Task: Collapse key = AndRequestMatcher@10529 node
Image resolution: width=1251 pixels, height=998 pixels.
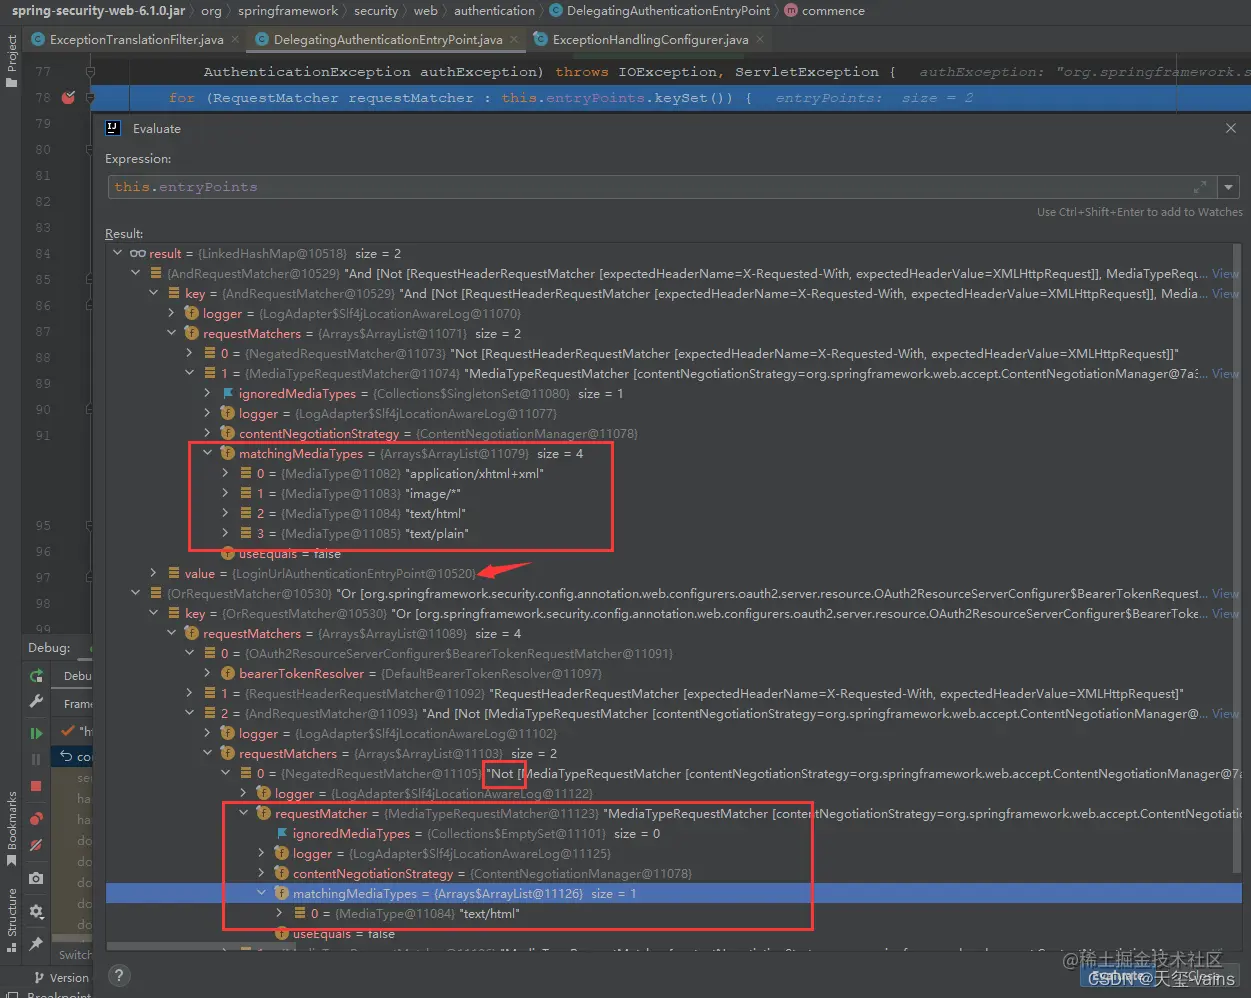Action: tap(153, 294)
